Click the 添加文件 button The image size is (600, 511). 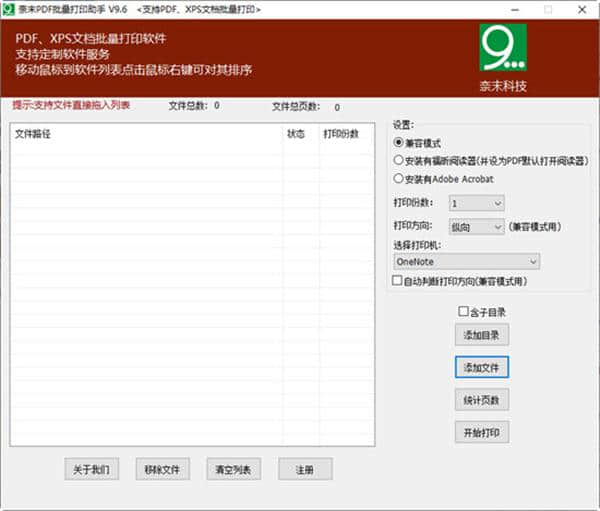click(482, 367)
